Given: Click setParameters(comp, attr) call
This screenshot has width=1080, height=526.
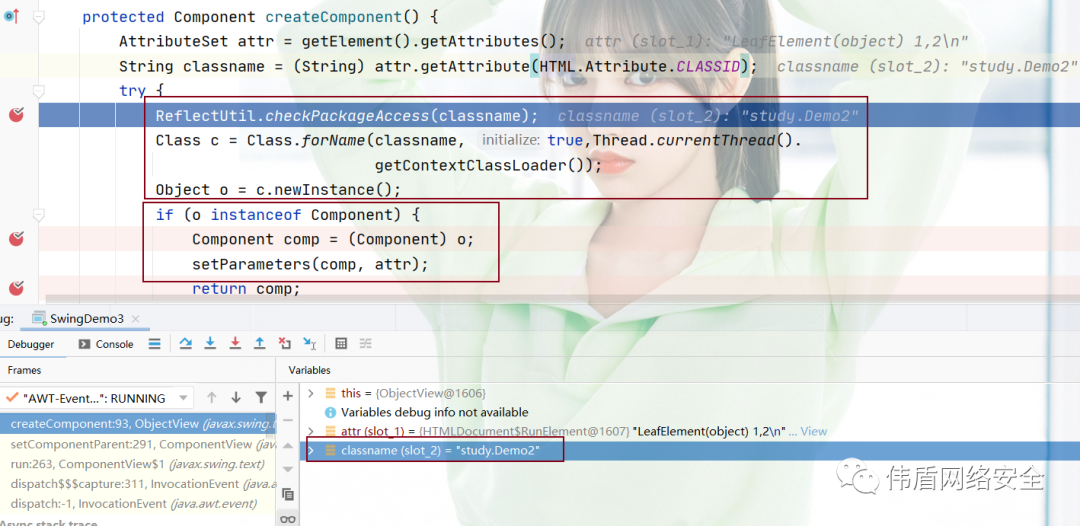Looking at the screenshot, I should tap(310, 264).
